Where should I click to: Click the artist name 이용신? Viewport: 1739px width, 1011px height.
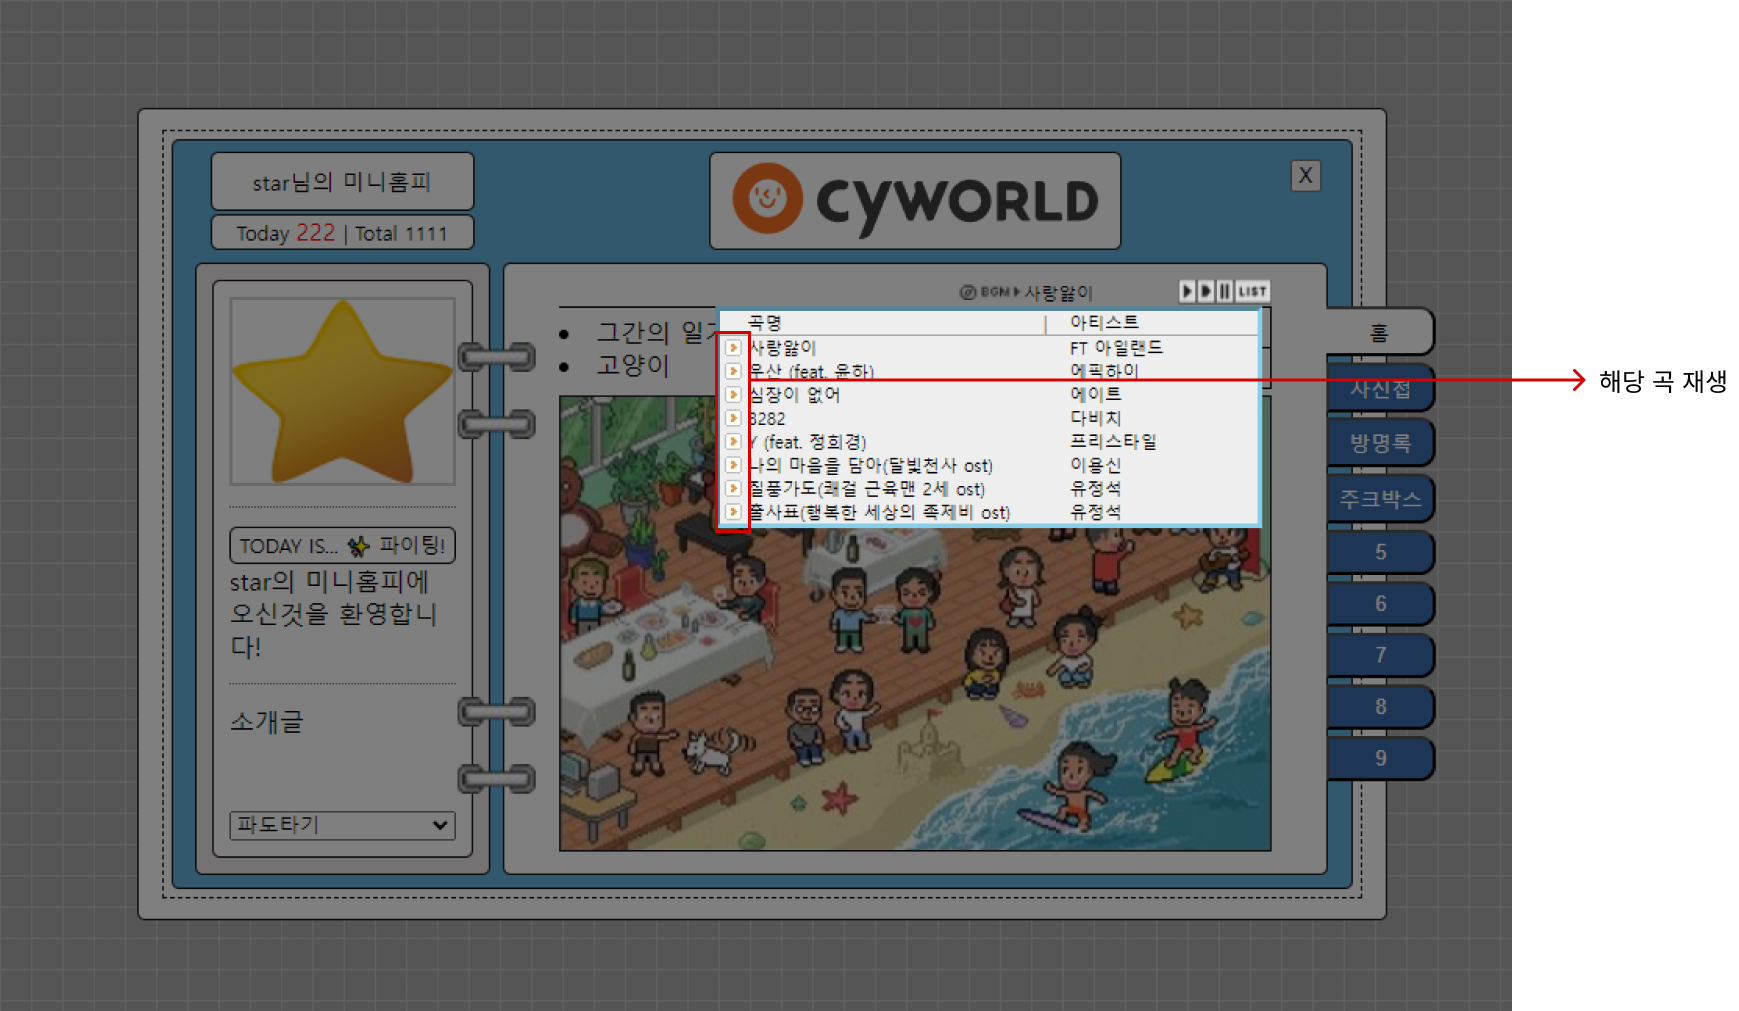pos(1096,465)
